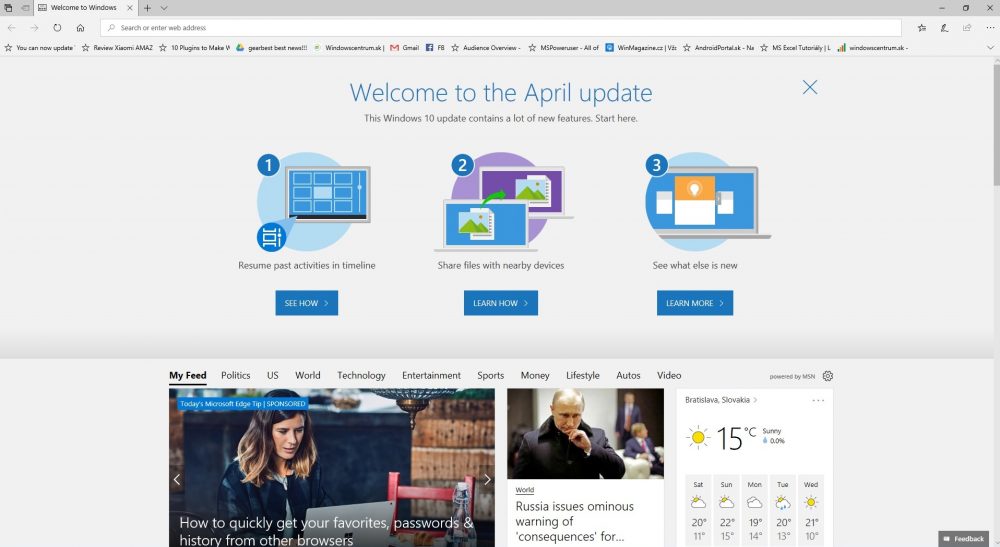Switch to the Entertainment tab
Screen dimensions: 1000x547
431,376
